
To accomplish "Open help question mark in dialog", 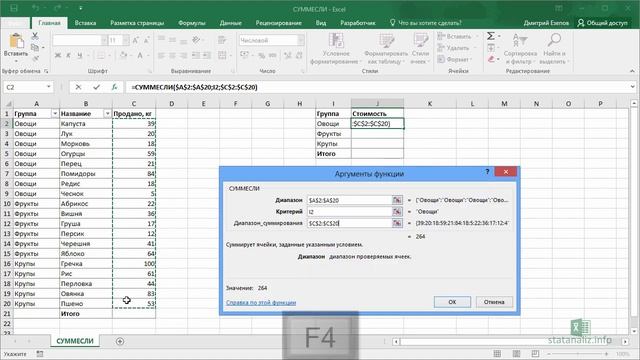I will point(487,172).
